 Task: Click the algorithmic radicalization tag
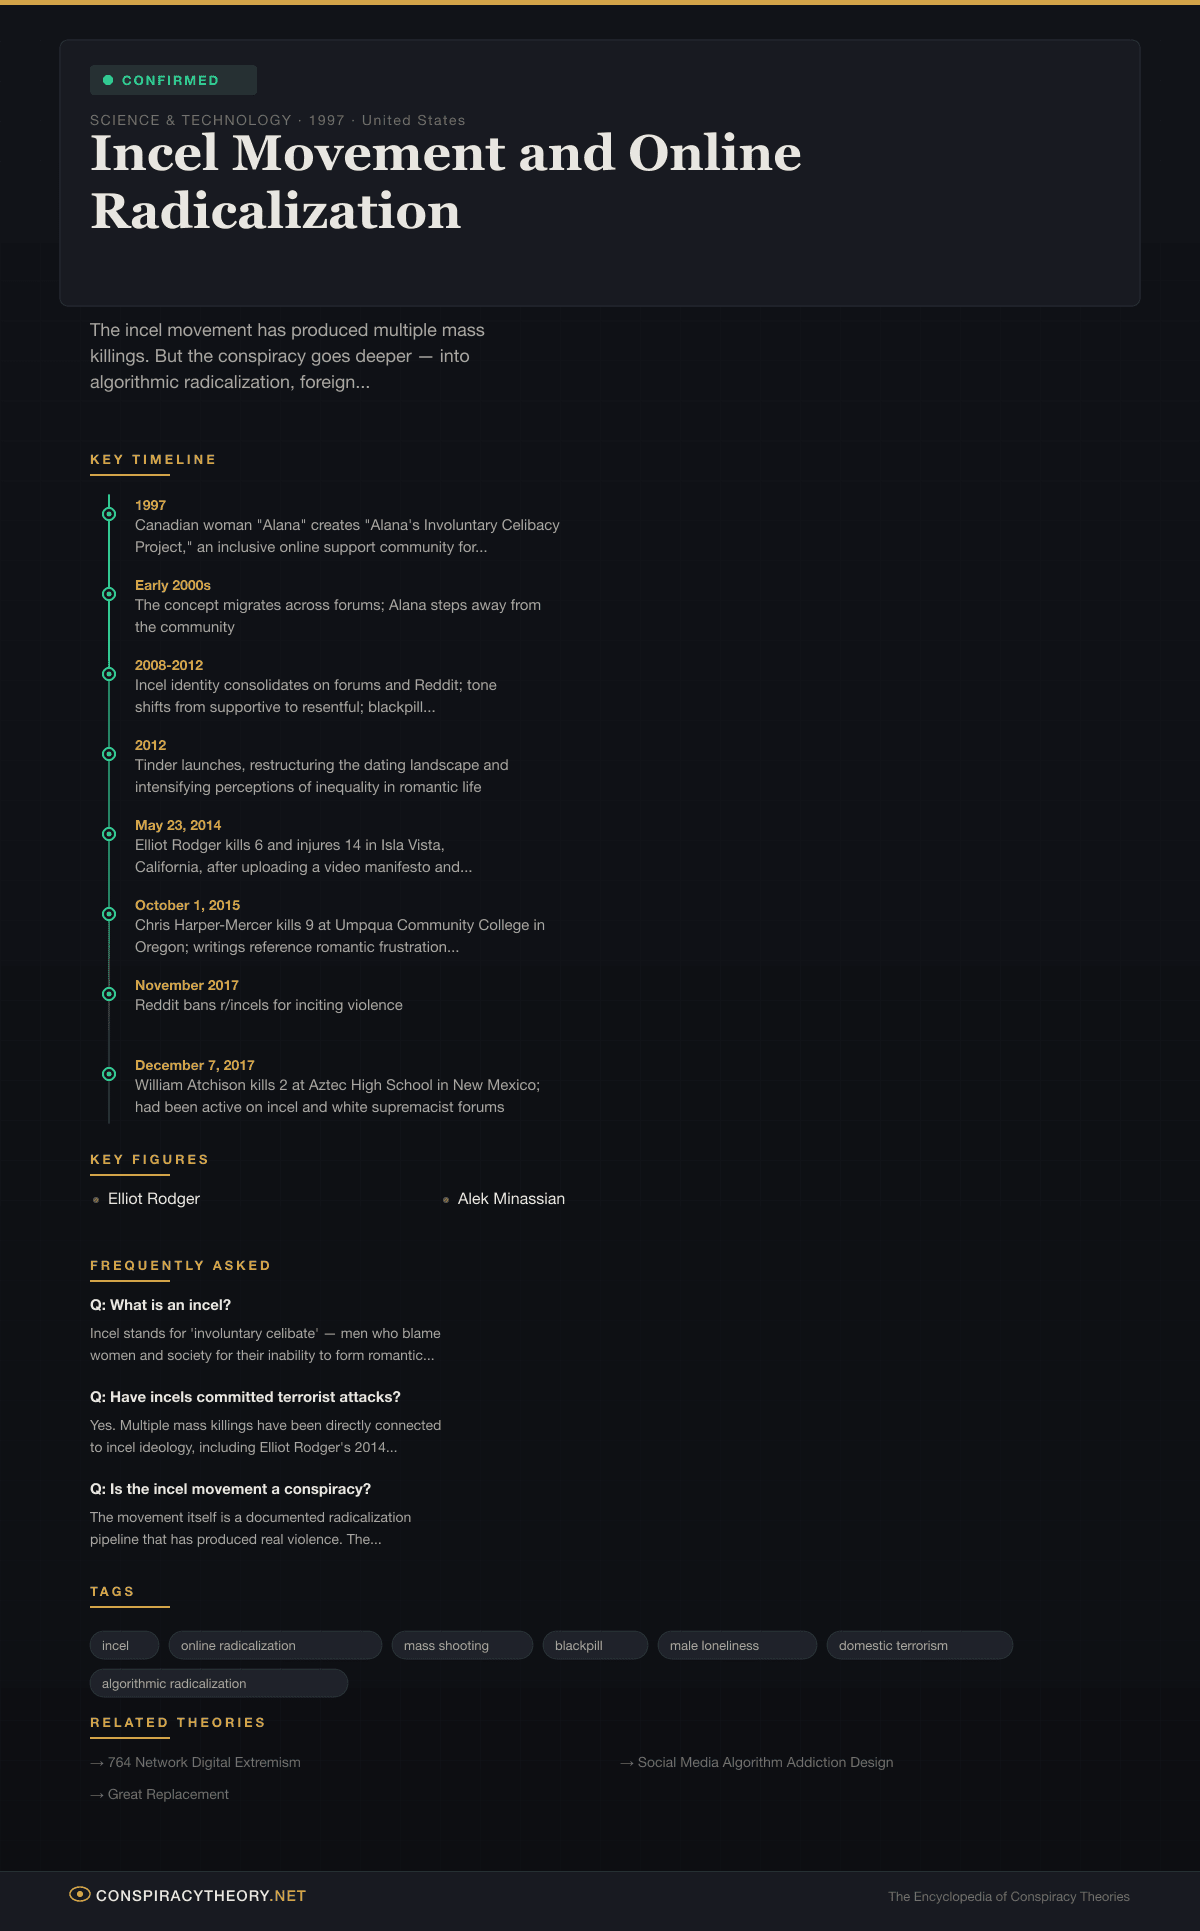point(219,1683)
